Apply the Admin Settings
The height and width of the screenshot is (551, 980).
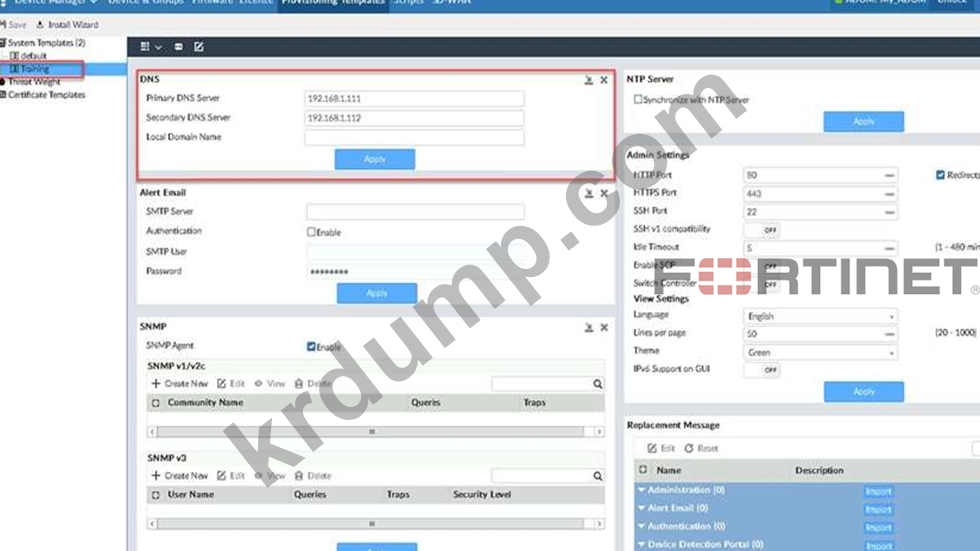864,392
